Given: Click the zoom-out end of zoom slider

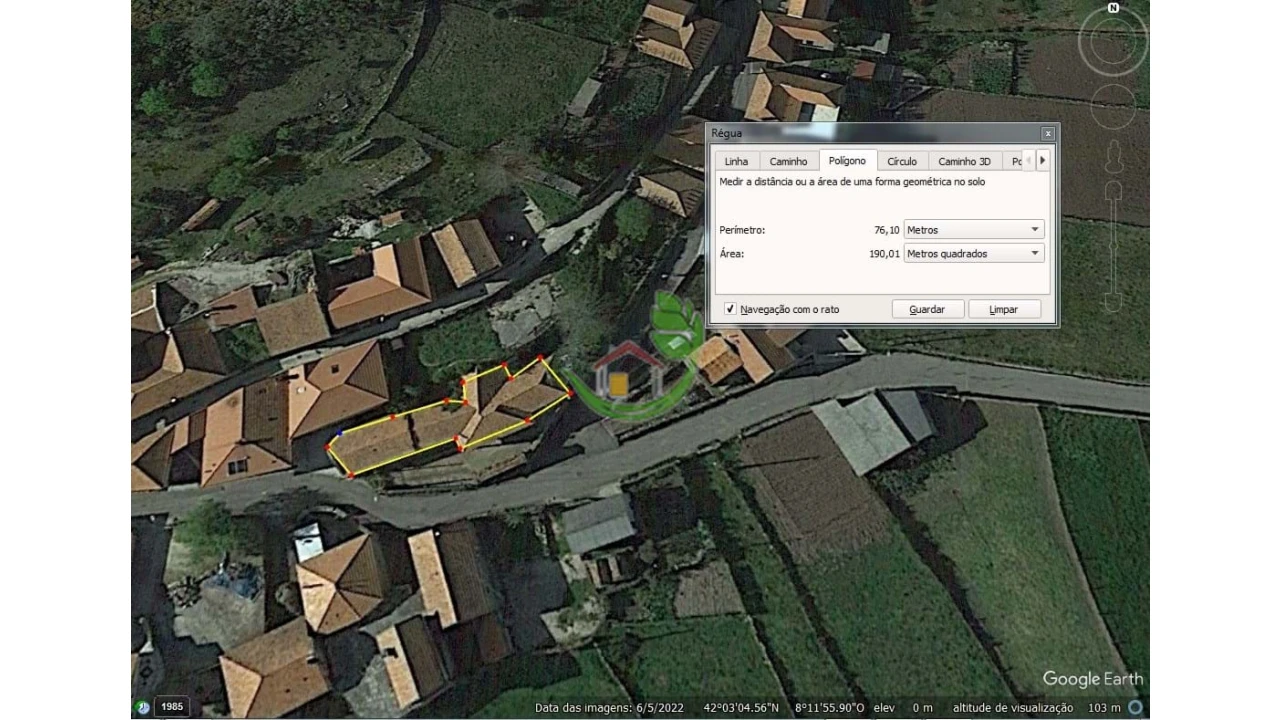Looking at the screenshot, I should pos(1113,303).
